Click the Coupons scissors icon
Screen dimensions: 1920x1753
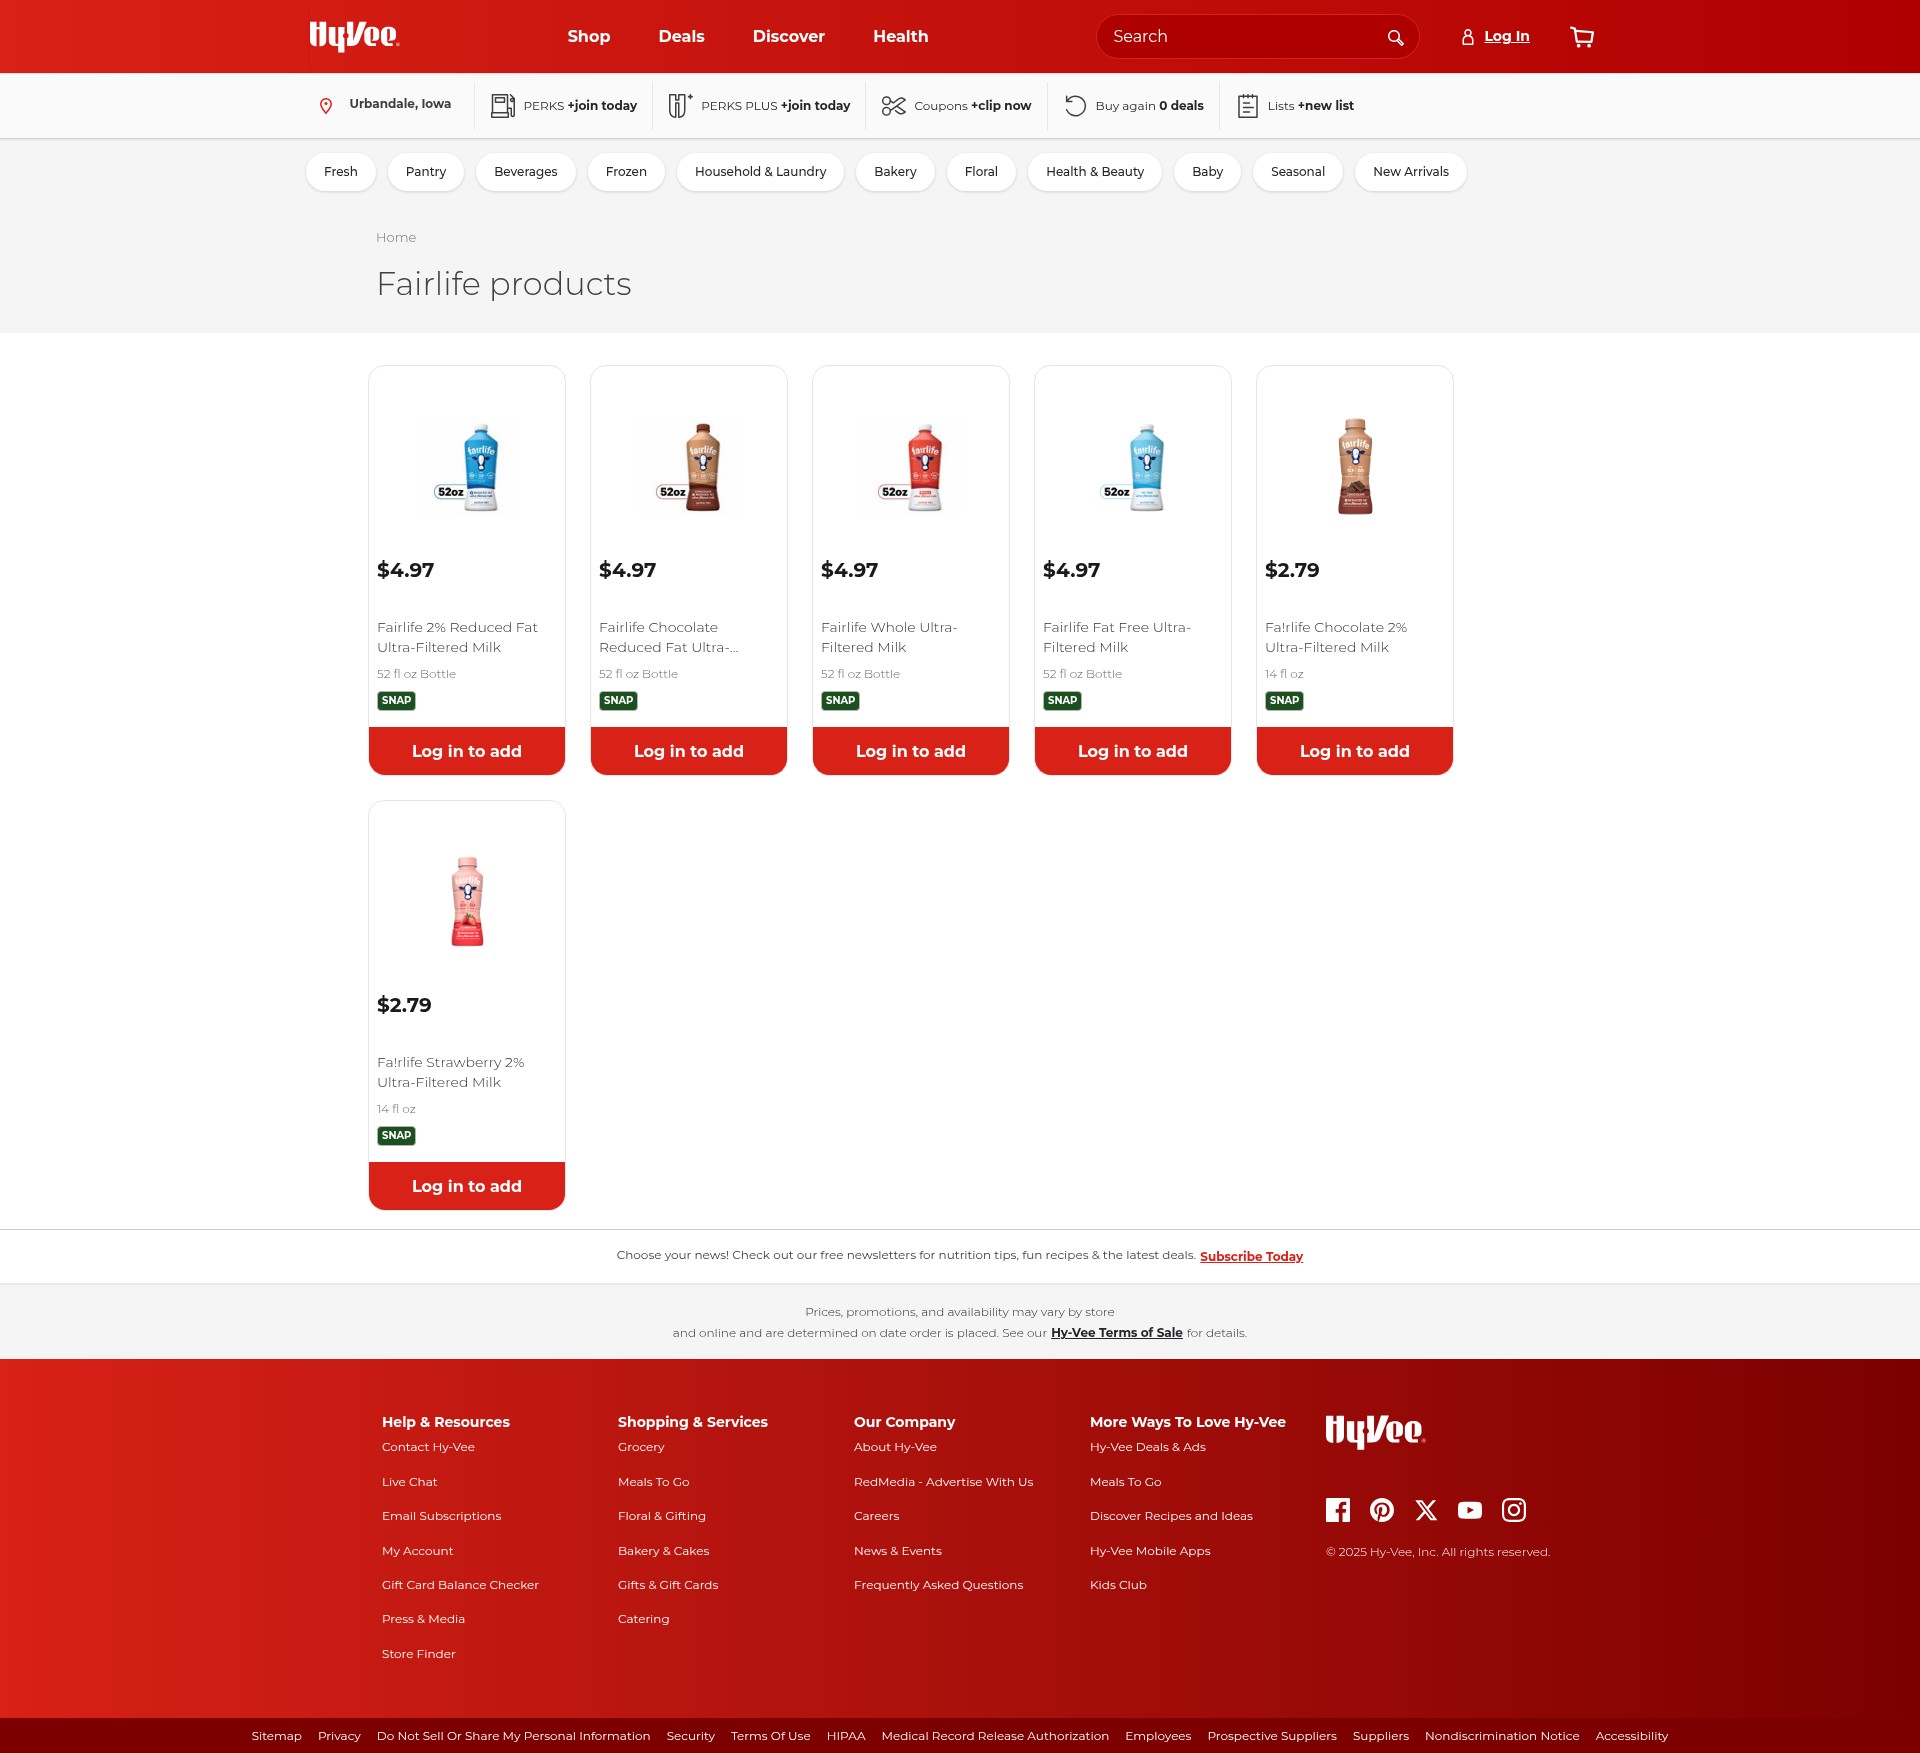[893, 106]
